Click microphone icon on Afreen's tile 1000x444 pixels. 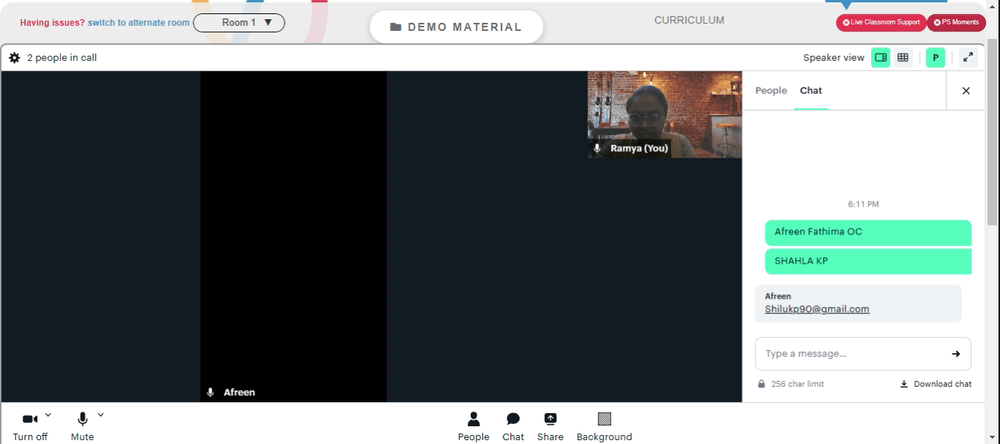[210, 392]
